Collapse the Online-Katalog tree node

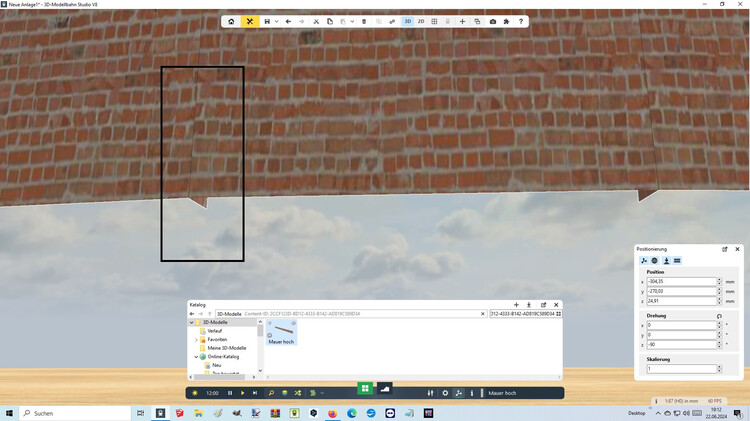(197, 356)
